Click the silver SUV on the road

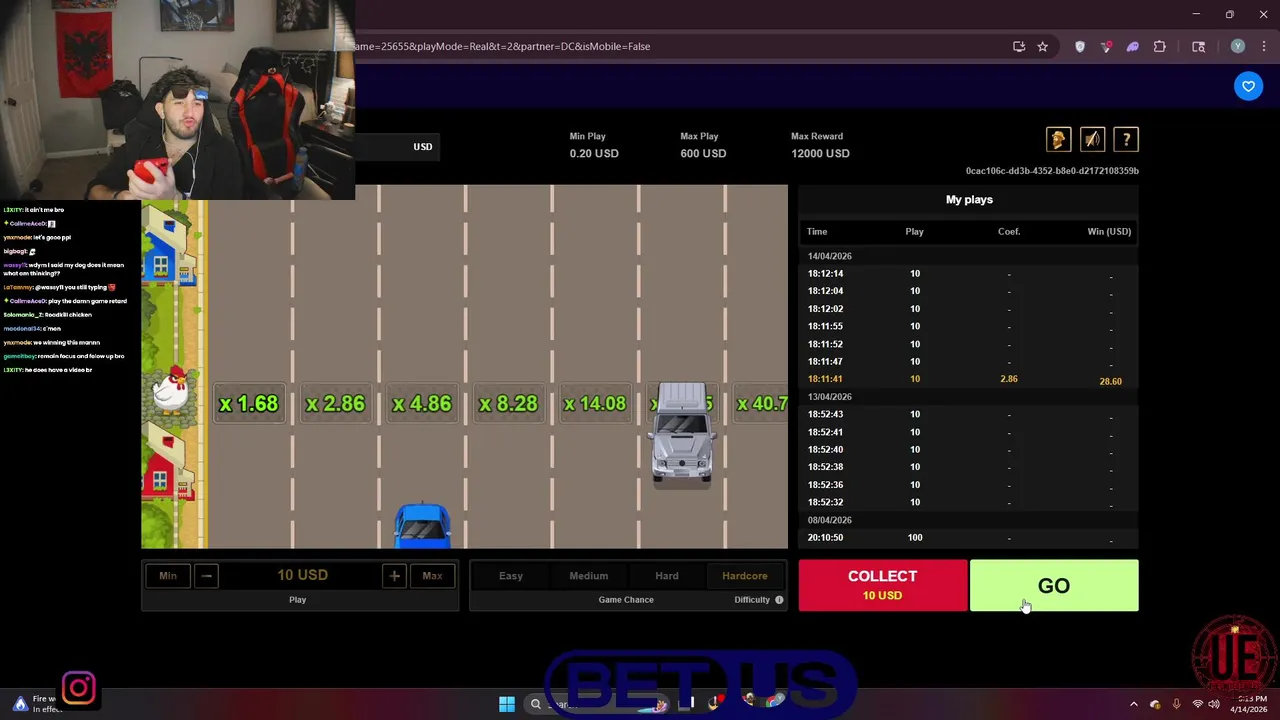[682, 433]
